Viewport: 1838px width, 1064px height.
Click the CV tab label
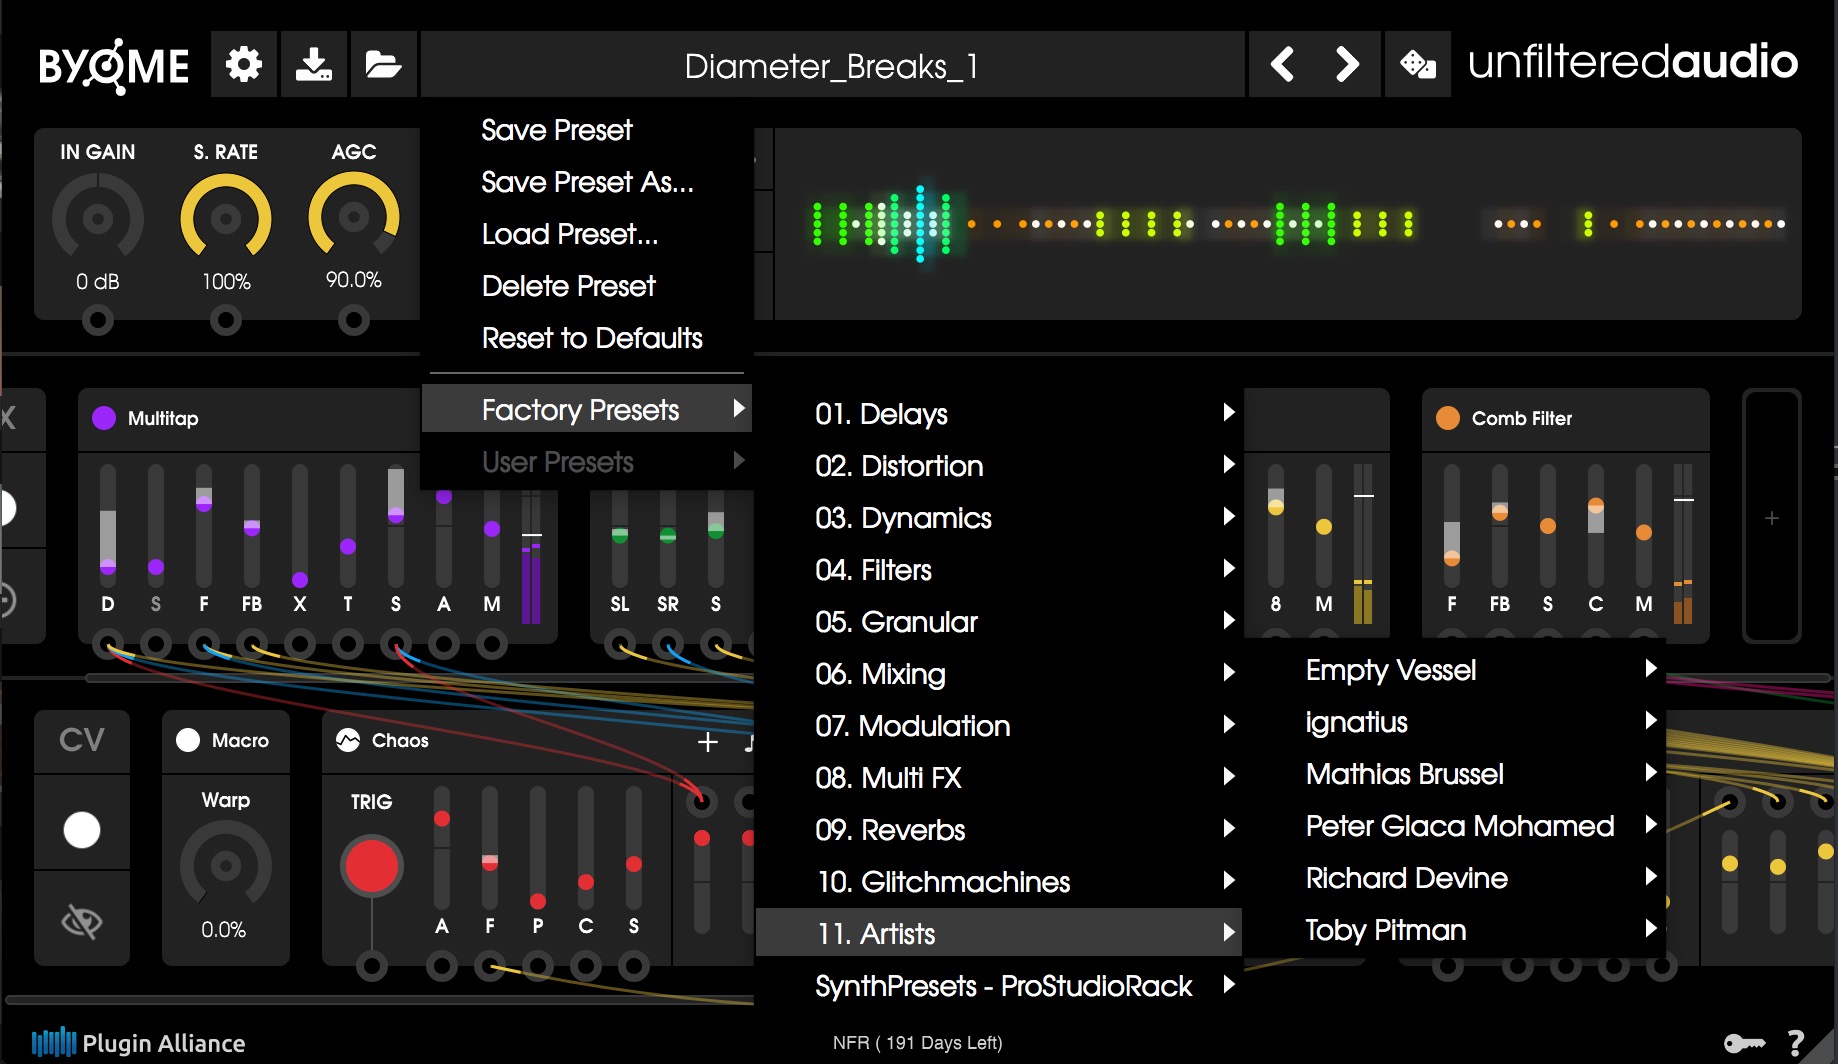[82, 739]
